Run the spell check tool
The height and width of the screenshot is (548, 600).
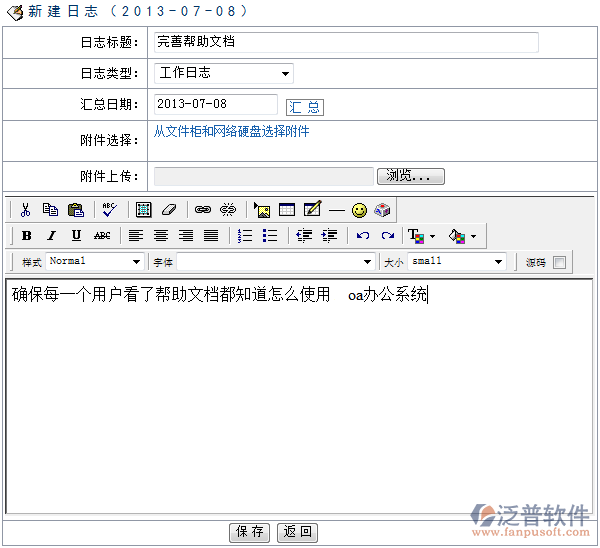(x=108, y=210)
